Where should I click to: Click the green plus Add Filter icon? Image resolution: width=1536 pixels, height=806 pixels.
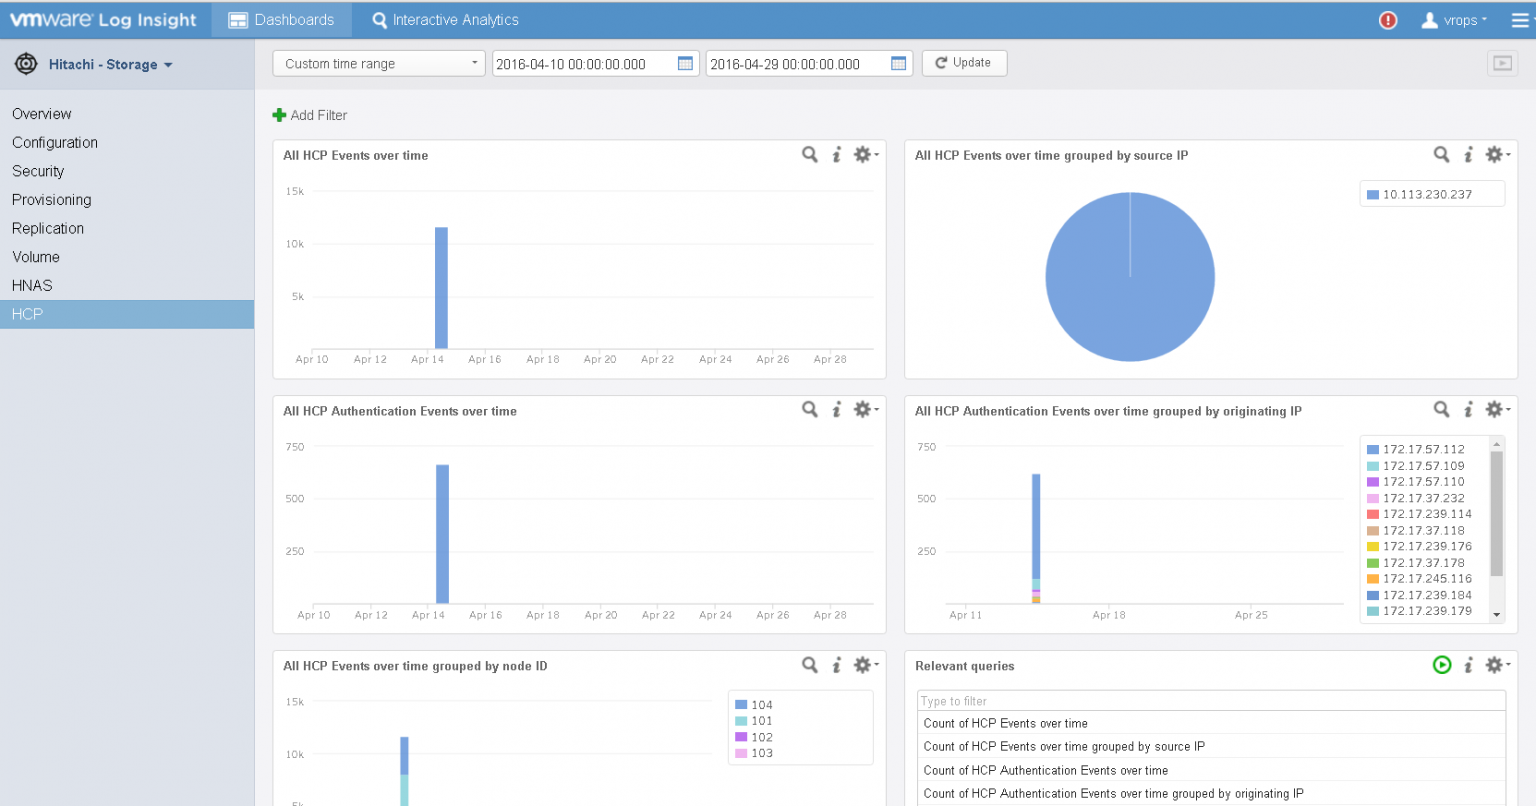pyautogui.click(x=279, y=115)
